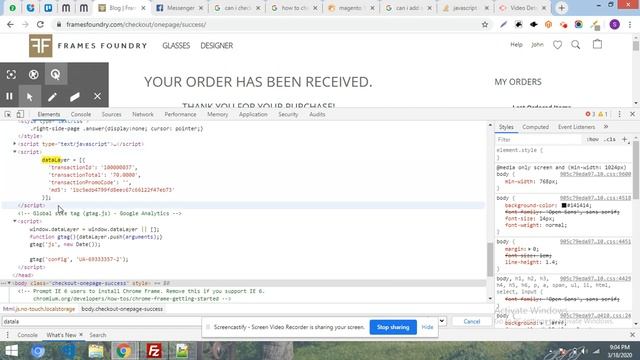Show more Styles pane tabs

pos(606,127)
